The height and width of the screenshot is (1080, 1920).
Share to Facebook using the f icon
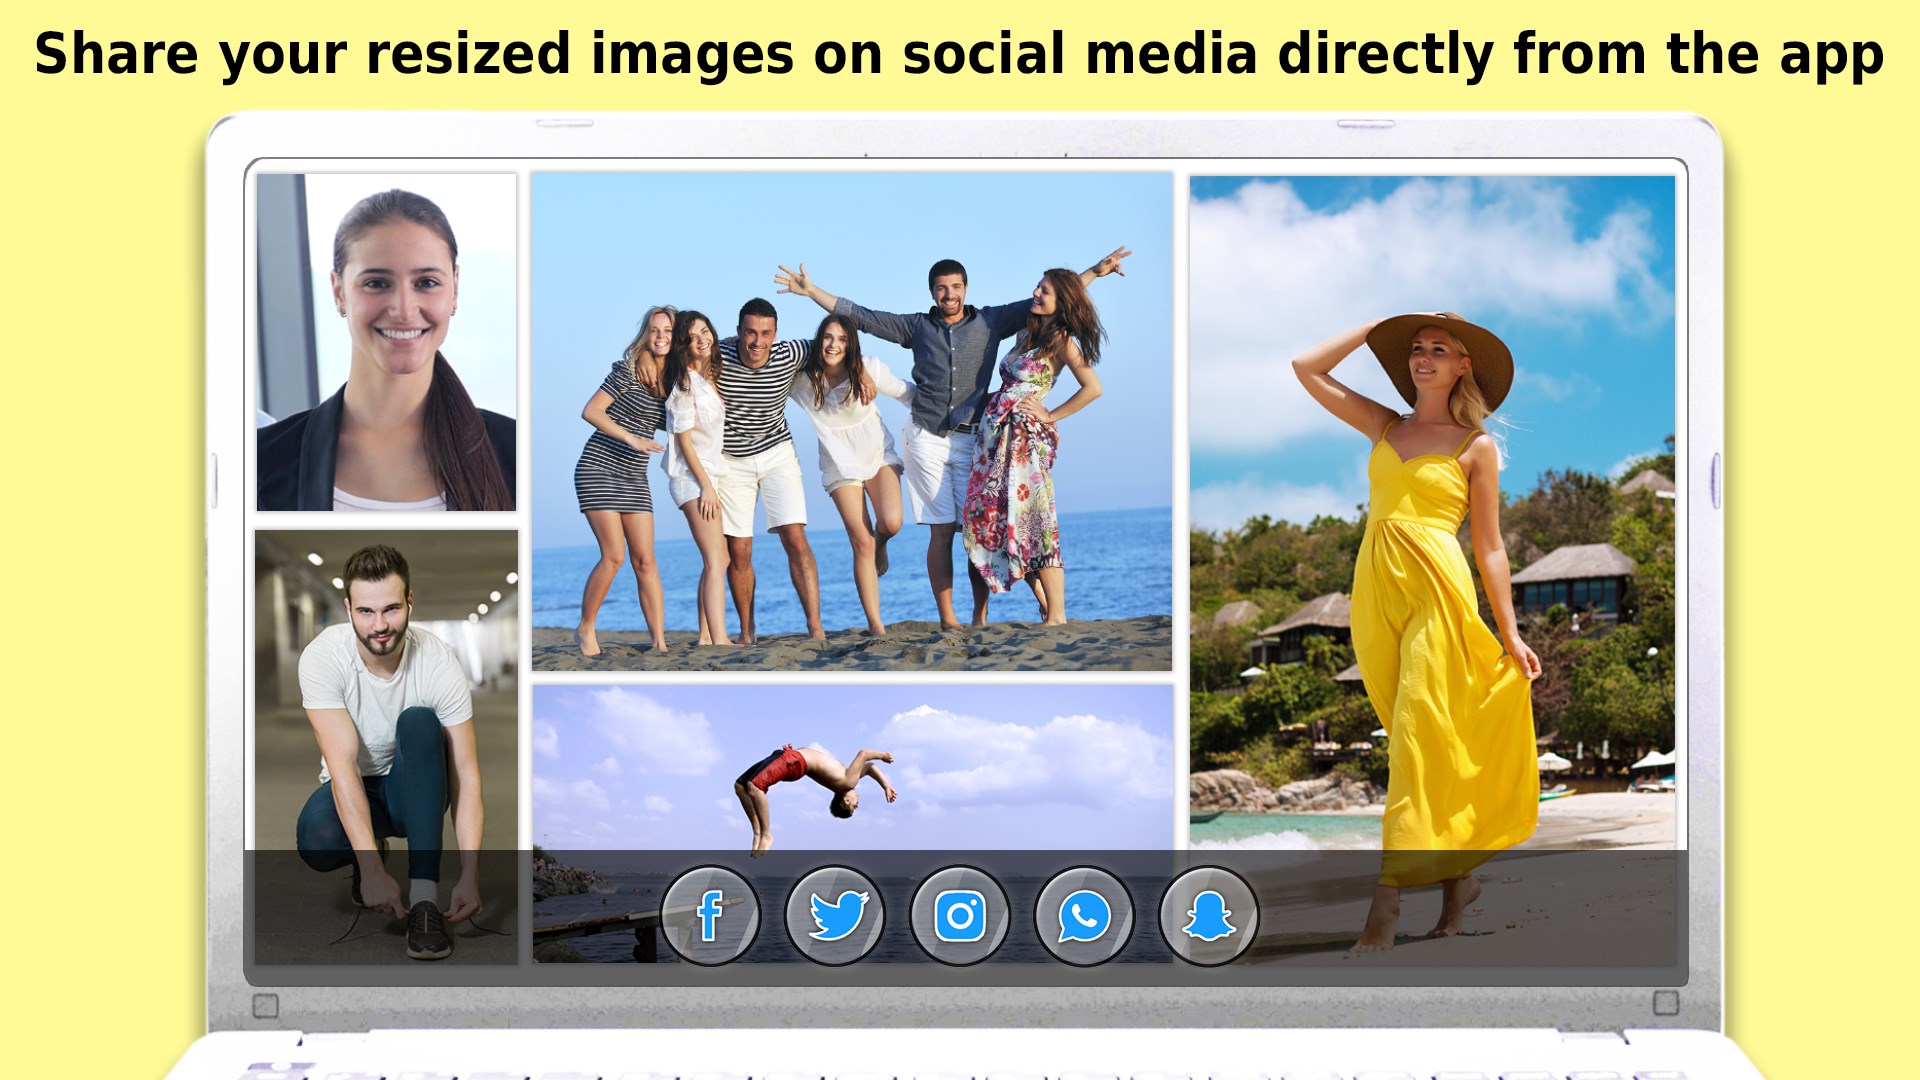(x=710, y=915)
